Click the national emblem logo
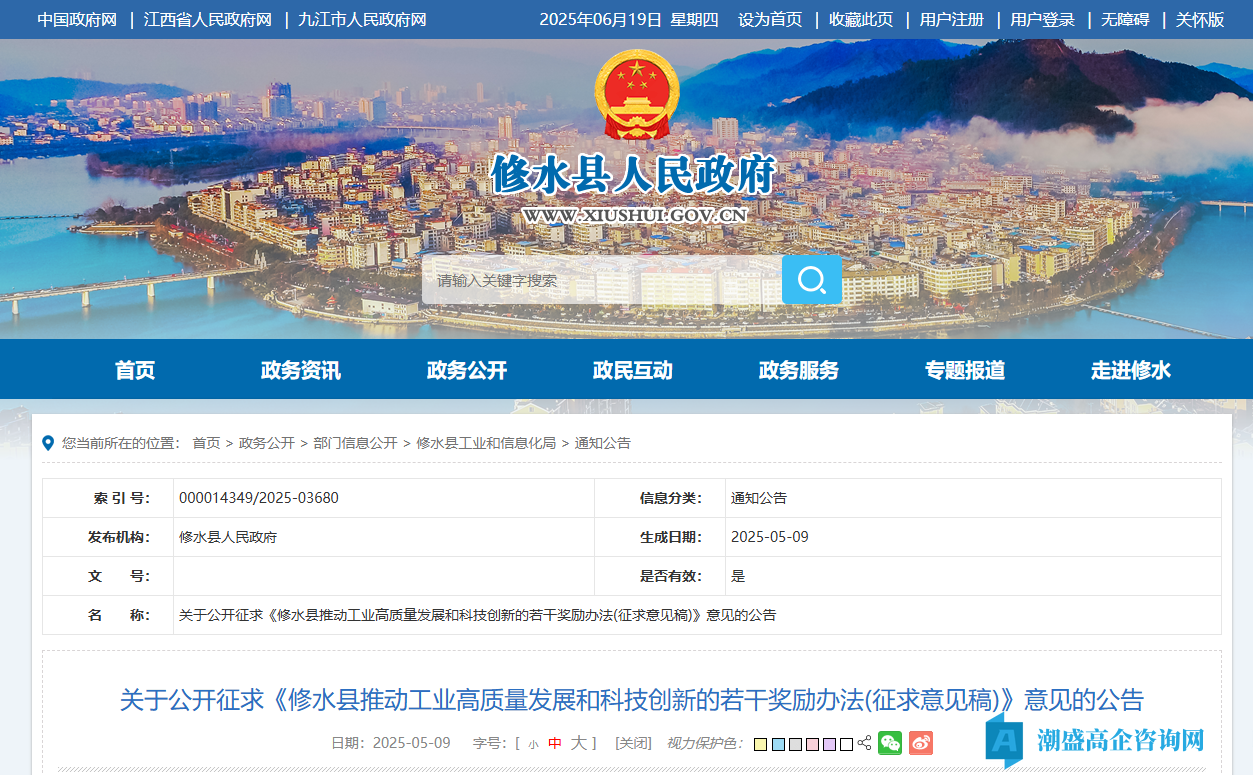This screenshot has width=1253, height=775. [x=636, y=95]
